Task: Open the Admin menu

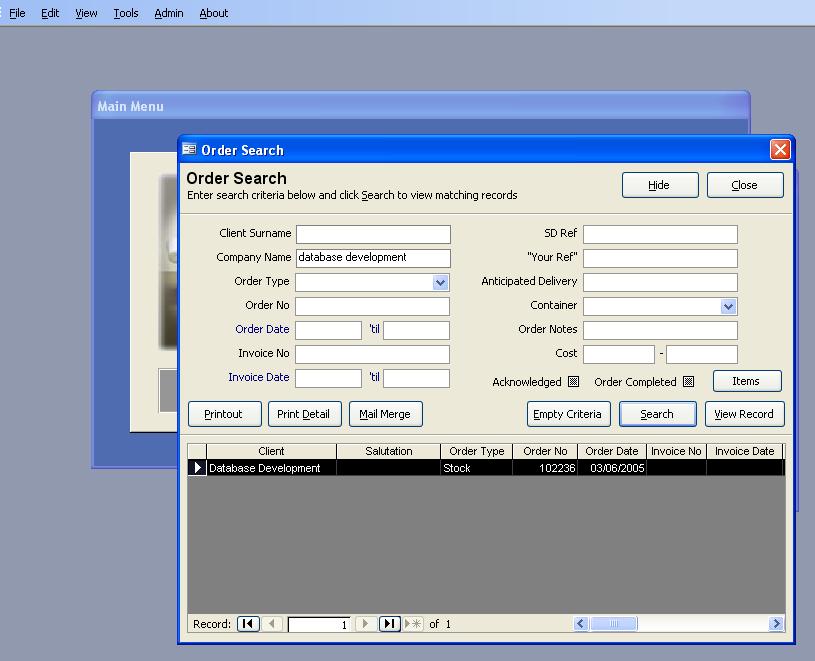Action: [169, 13]
